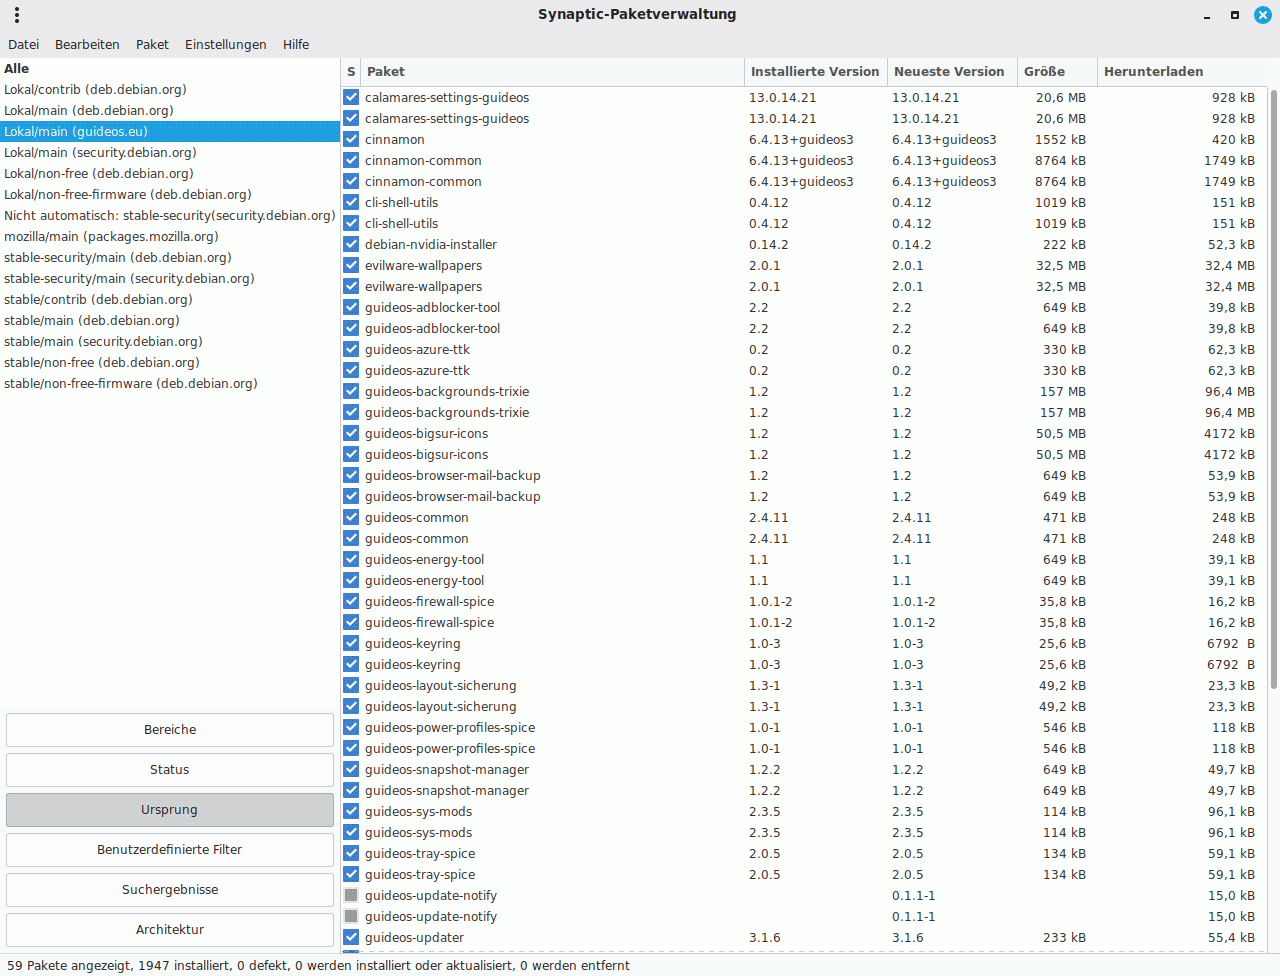Click guideos-updater's size 233 kB
Viewport: 1280px width, 976px height.
1064,937
